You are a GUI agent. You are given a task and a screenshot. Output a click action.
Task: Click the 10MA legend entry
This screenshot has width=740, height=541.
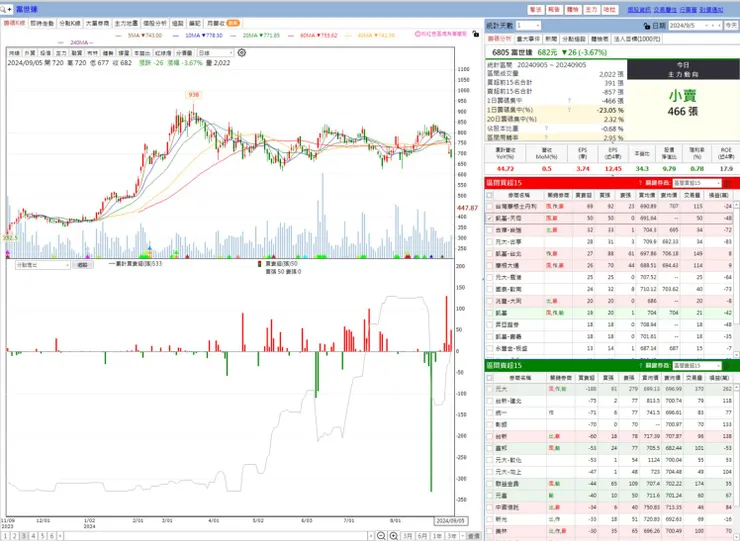click(x=199, y=35)
